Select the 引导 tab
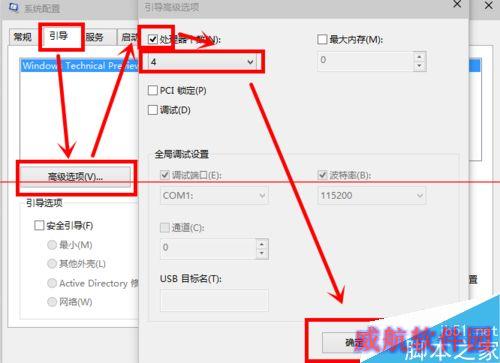 (x=59, y=36)
